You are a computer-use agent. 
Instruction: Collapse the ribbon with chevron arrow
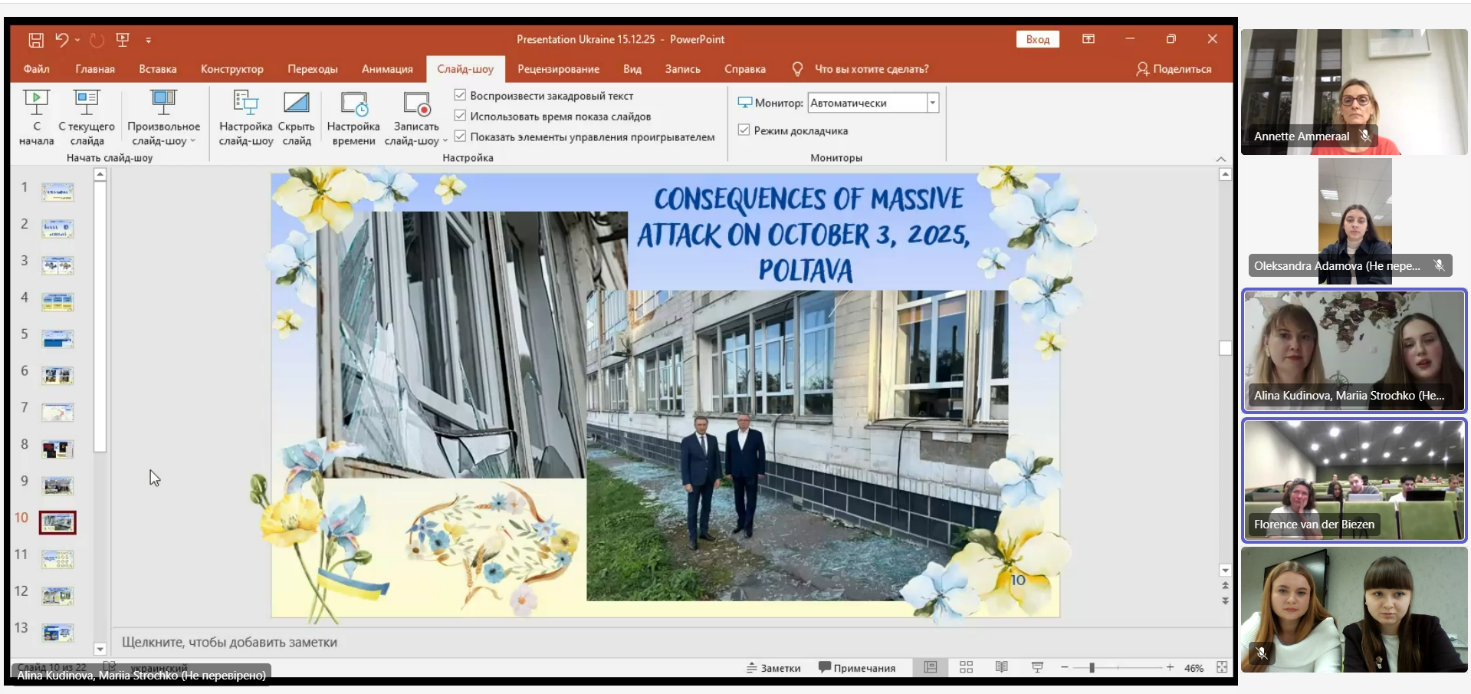1221,159
